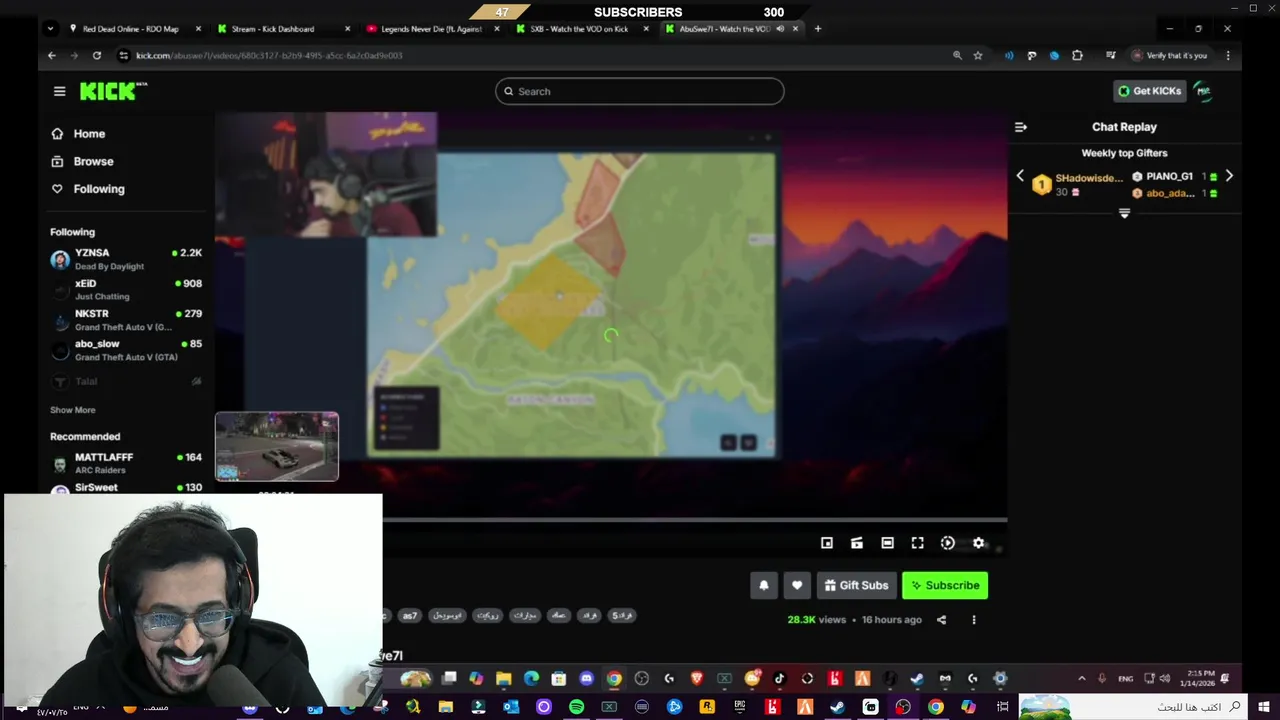Open playback speed control
This screenshot has width=1280, height=720.
pos(948,543)
